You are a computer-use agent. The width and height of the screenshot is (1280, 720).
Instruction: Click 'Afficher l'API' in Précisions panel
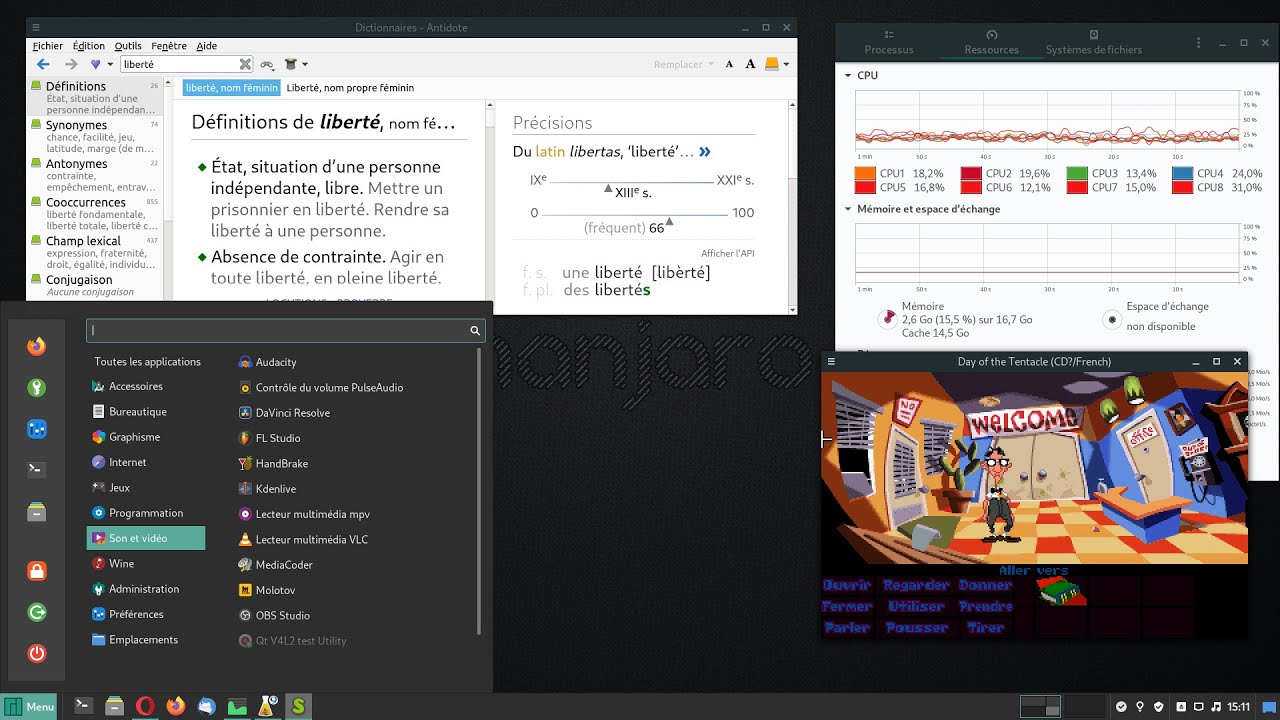pos(727,254)
